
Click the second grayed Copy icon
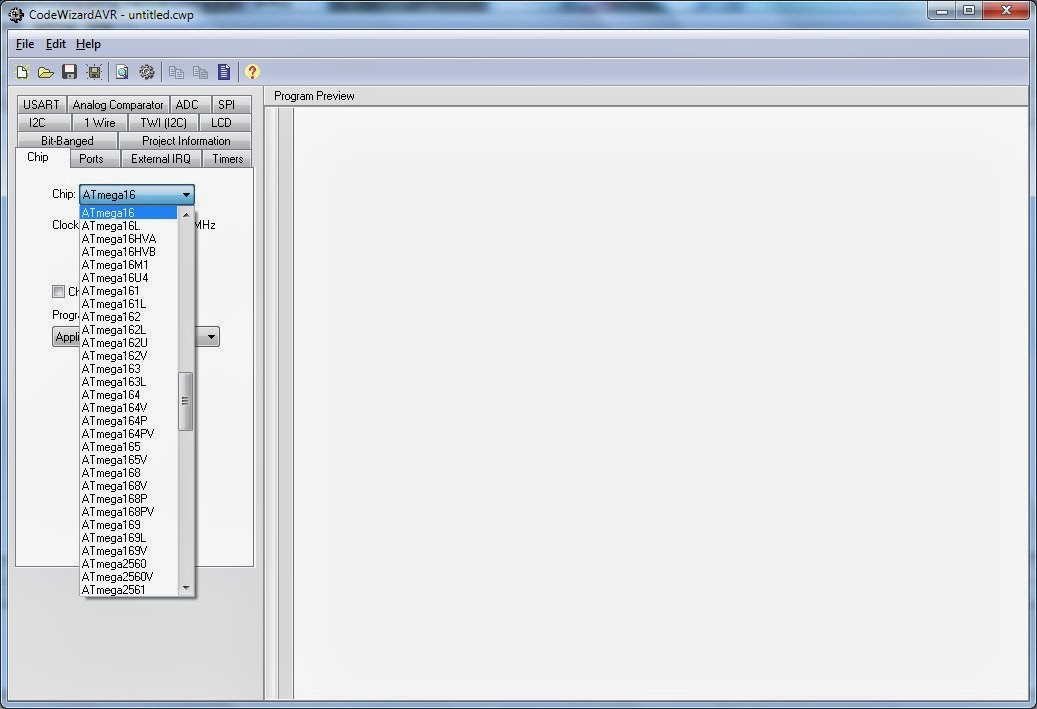[200, 72]
